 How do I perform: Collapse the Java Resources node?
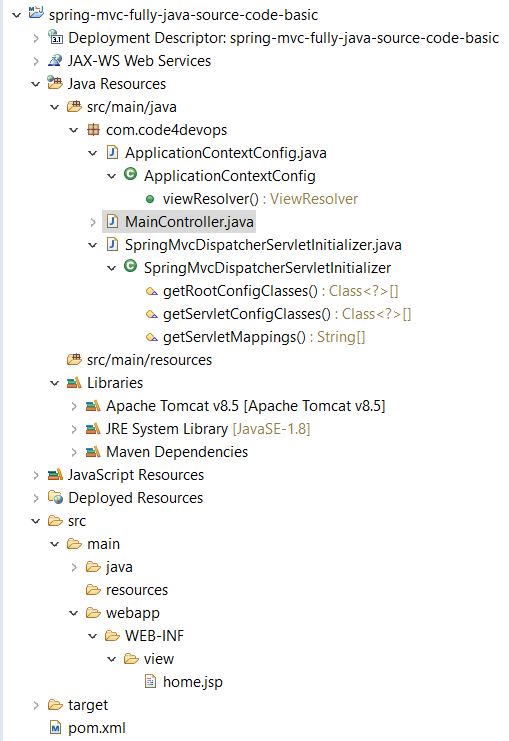pos(36,84)
